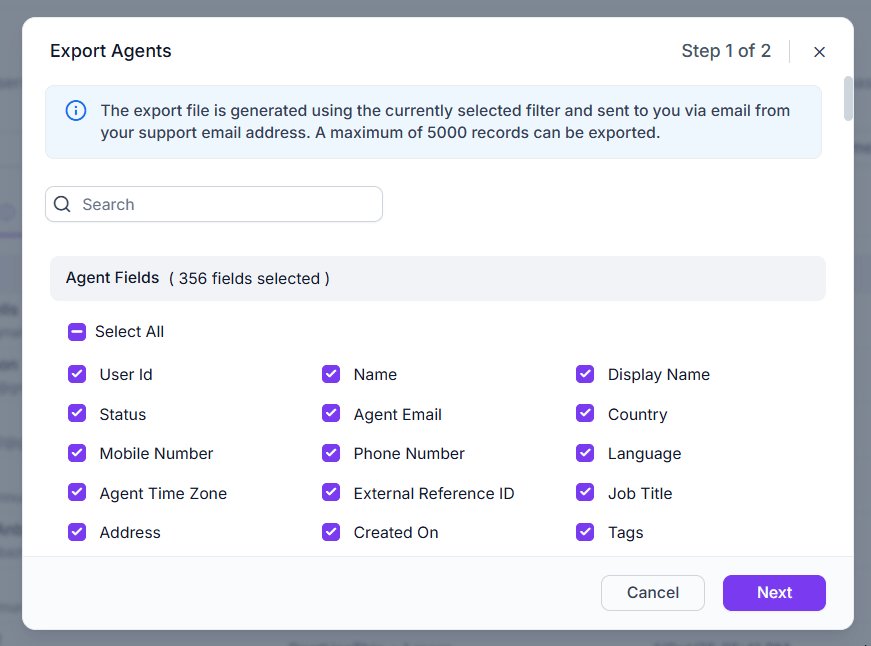Click the Next button
The height and width of the screenshot is (646, 871).
(774, 592)
